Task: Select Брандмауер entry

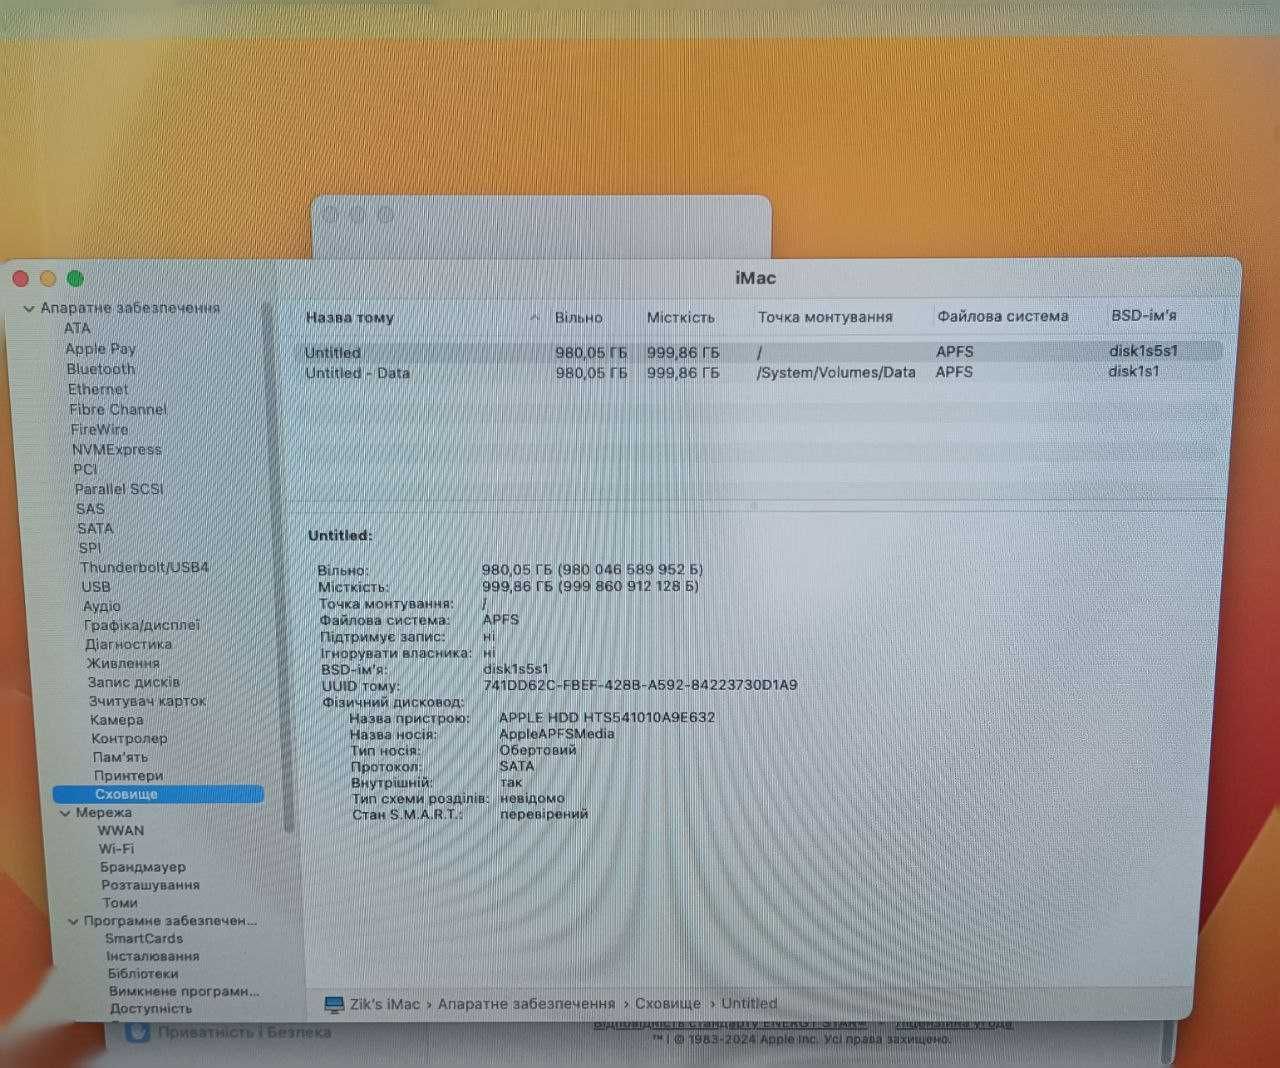Action: [143, 867]
